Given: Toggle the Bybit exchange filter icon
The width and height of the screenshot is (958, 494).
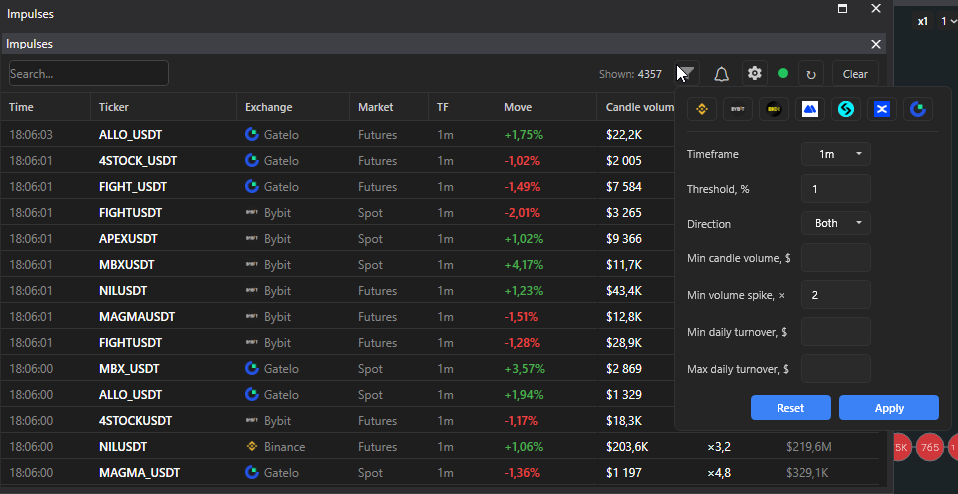Looking at the screenshot, I should pyautogui.click(x=737, y=109).
